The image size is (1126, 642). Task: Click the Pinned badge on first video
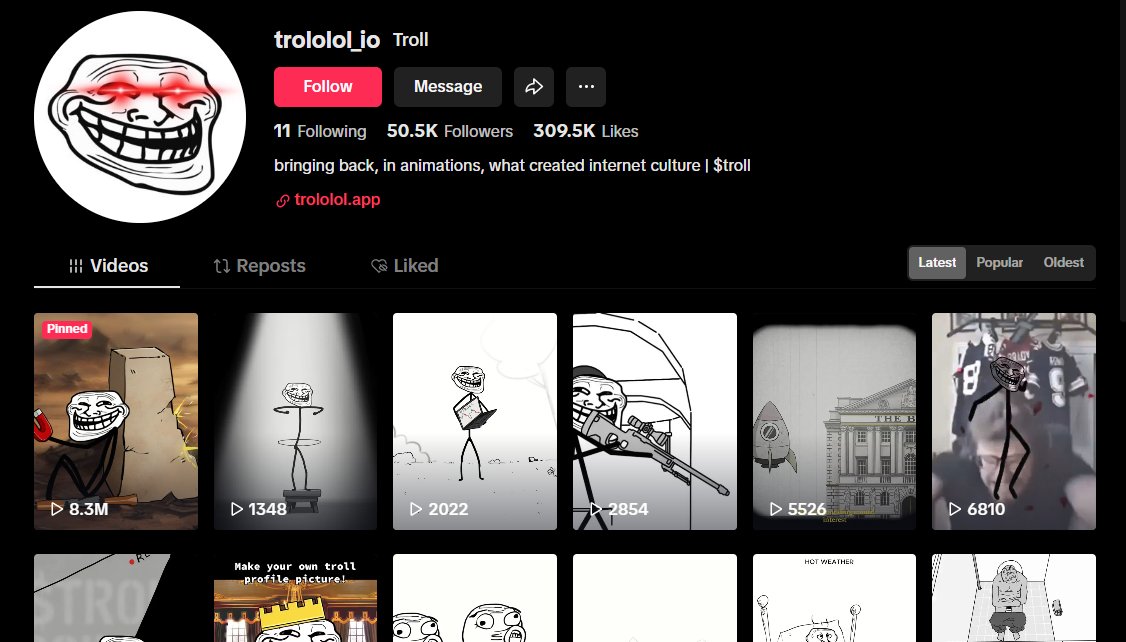click(67, 329)
